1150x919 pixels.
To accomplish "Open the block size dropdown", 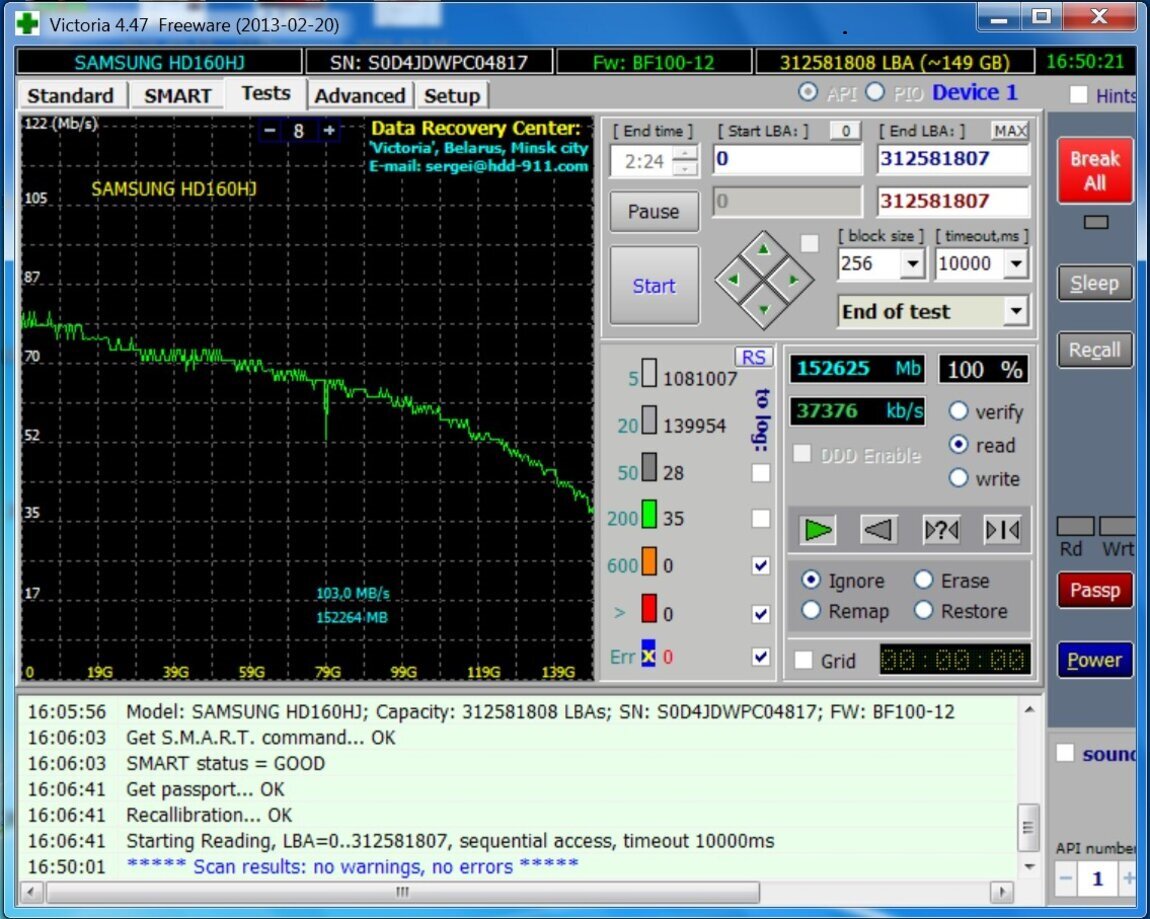I will 911,264.
